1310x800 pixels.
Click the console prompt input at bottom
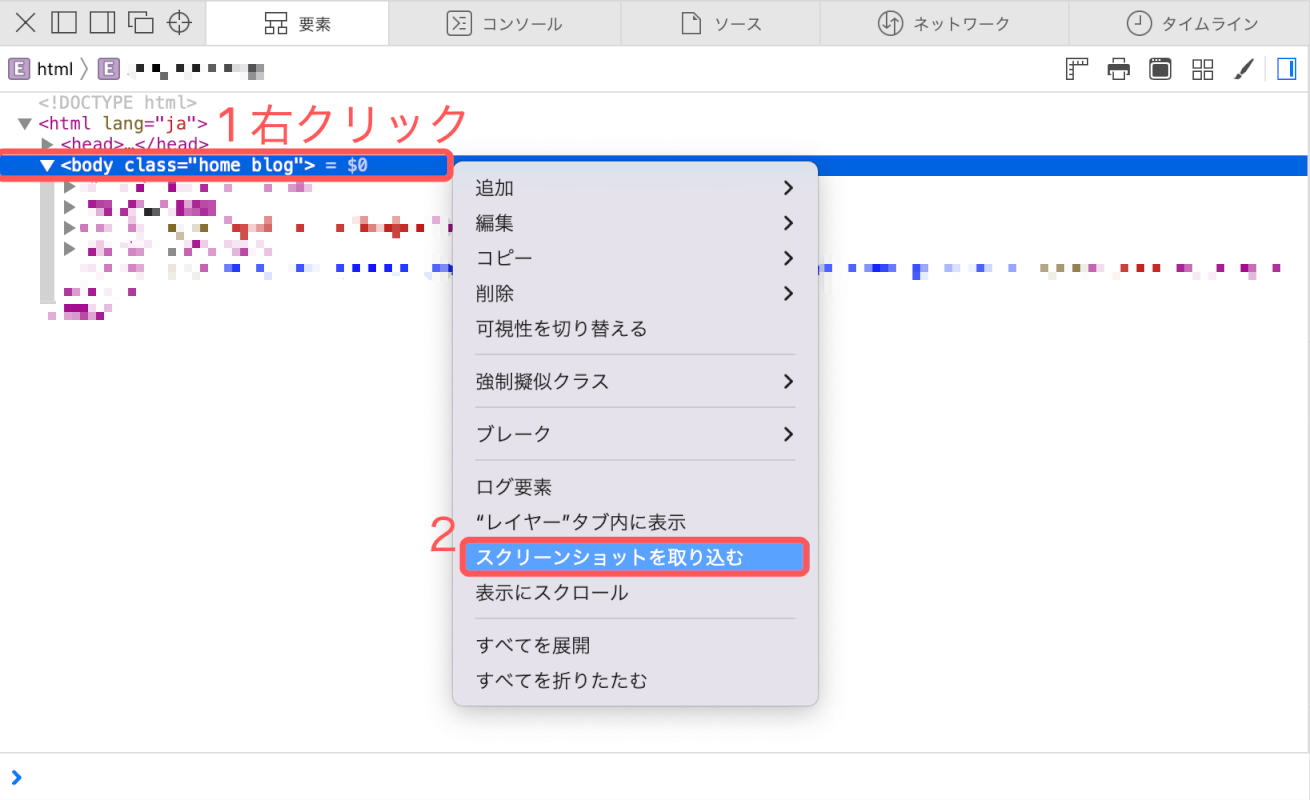coord(655,777)
